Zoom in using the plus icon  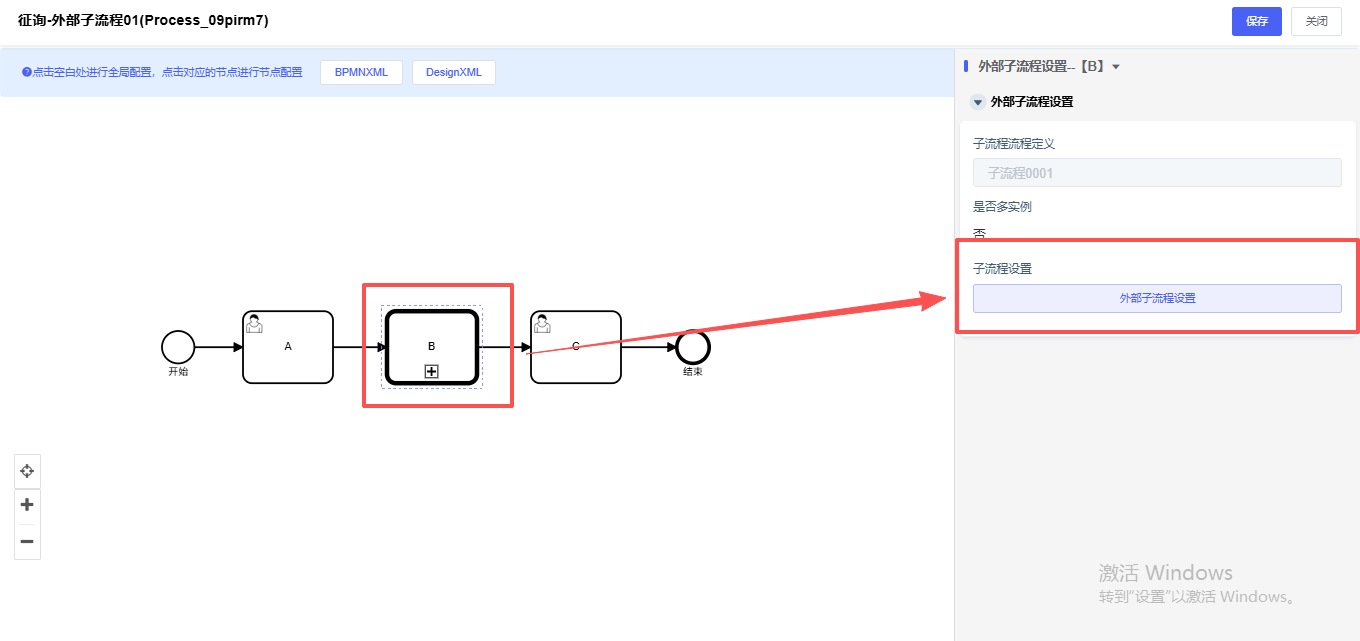[x=27, y=505]
